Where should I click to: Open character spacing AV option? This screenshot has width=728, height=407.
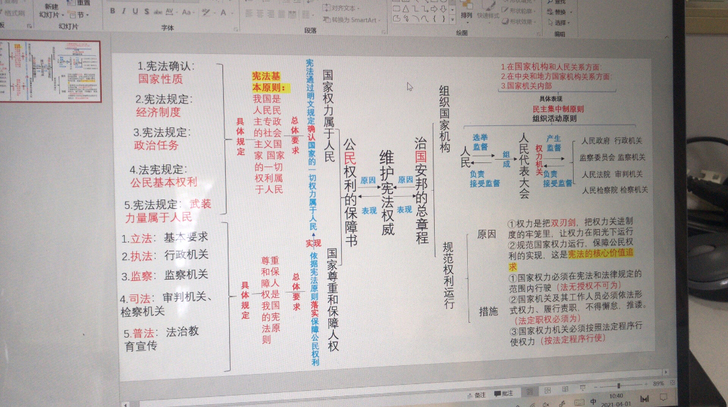[x=170, y=12]
